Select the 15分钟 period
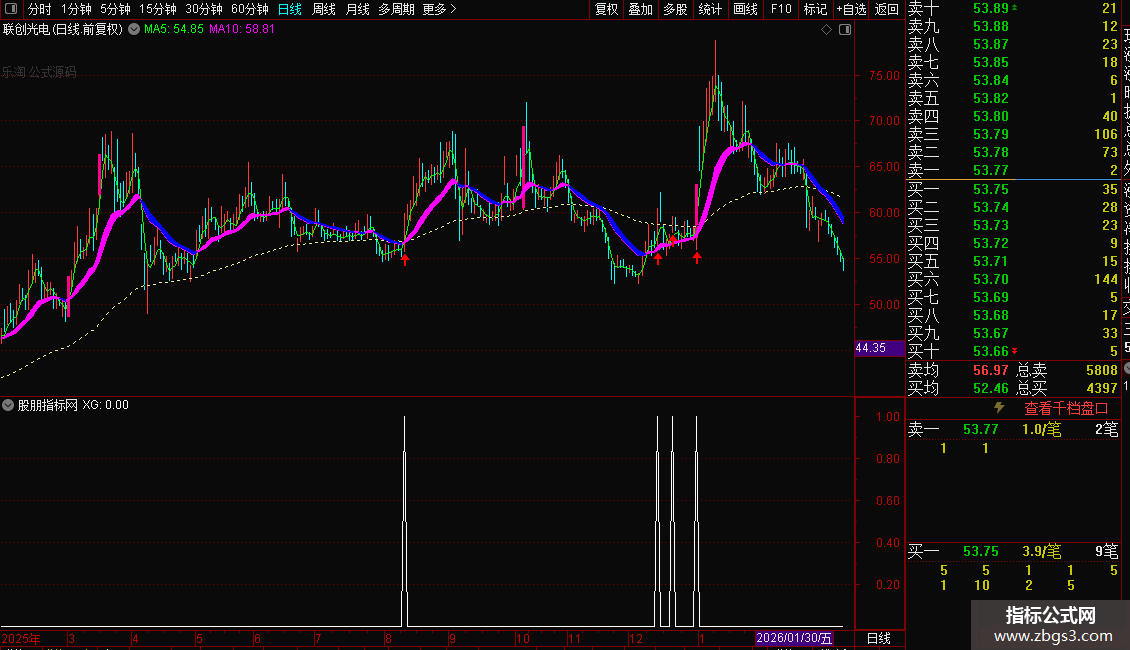This screenshot has height=650, width=1130. click(158, 9)
